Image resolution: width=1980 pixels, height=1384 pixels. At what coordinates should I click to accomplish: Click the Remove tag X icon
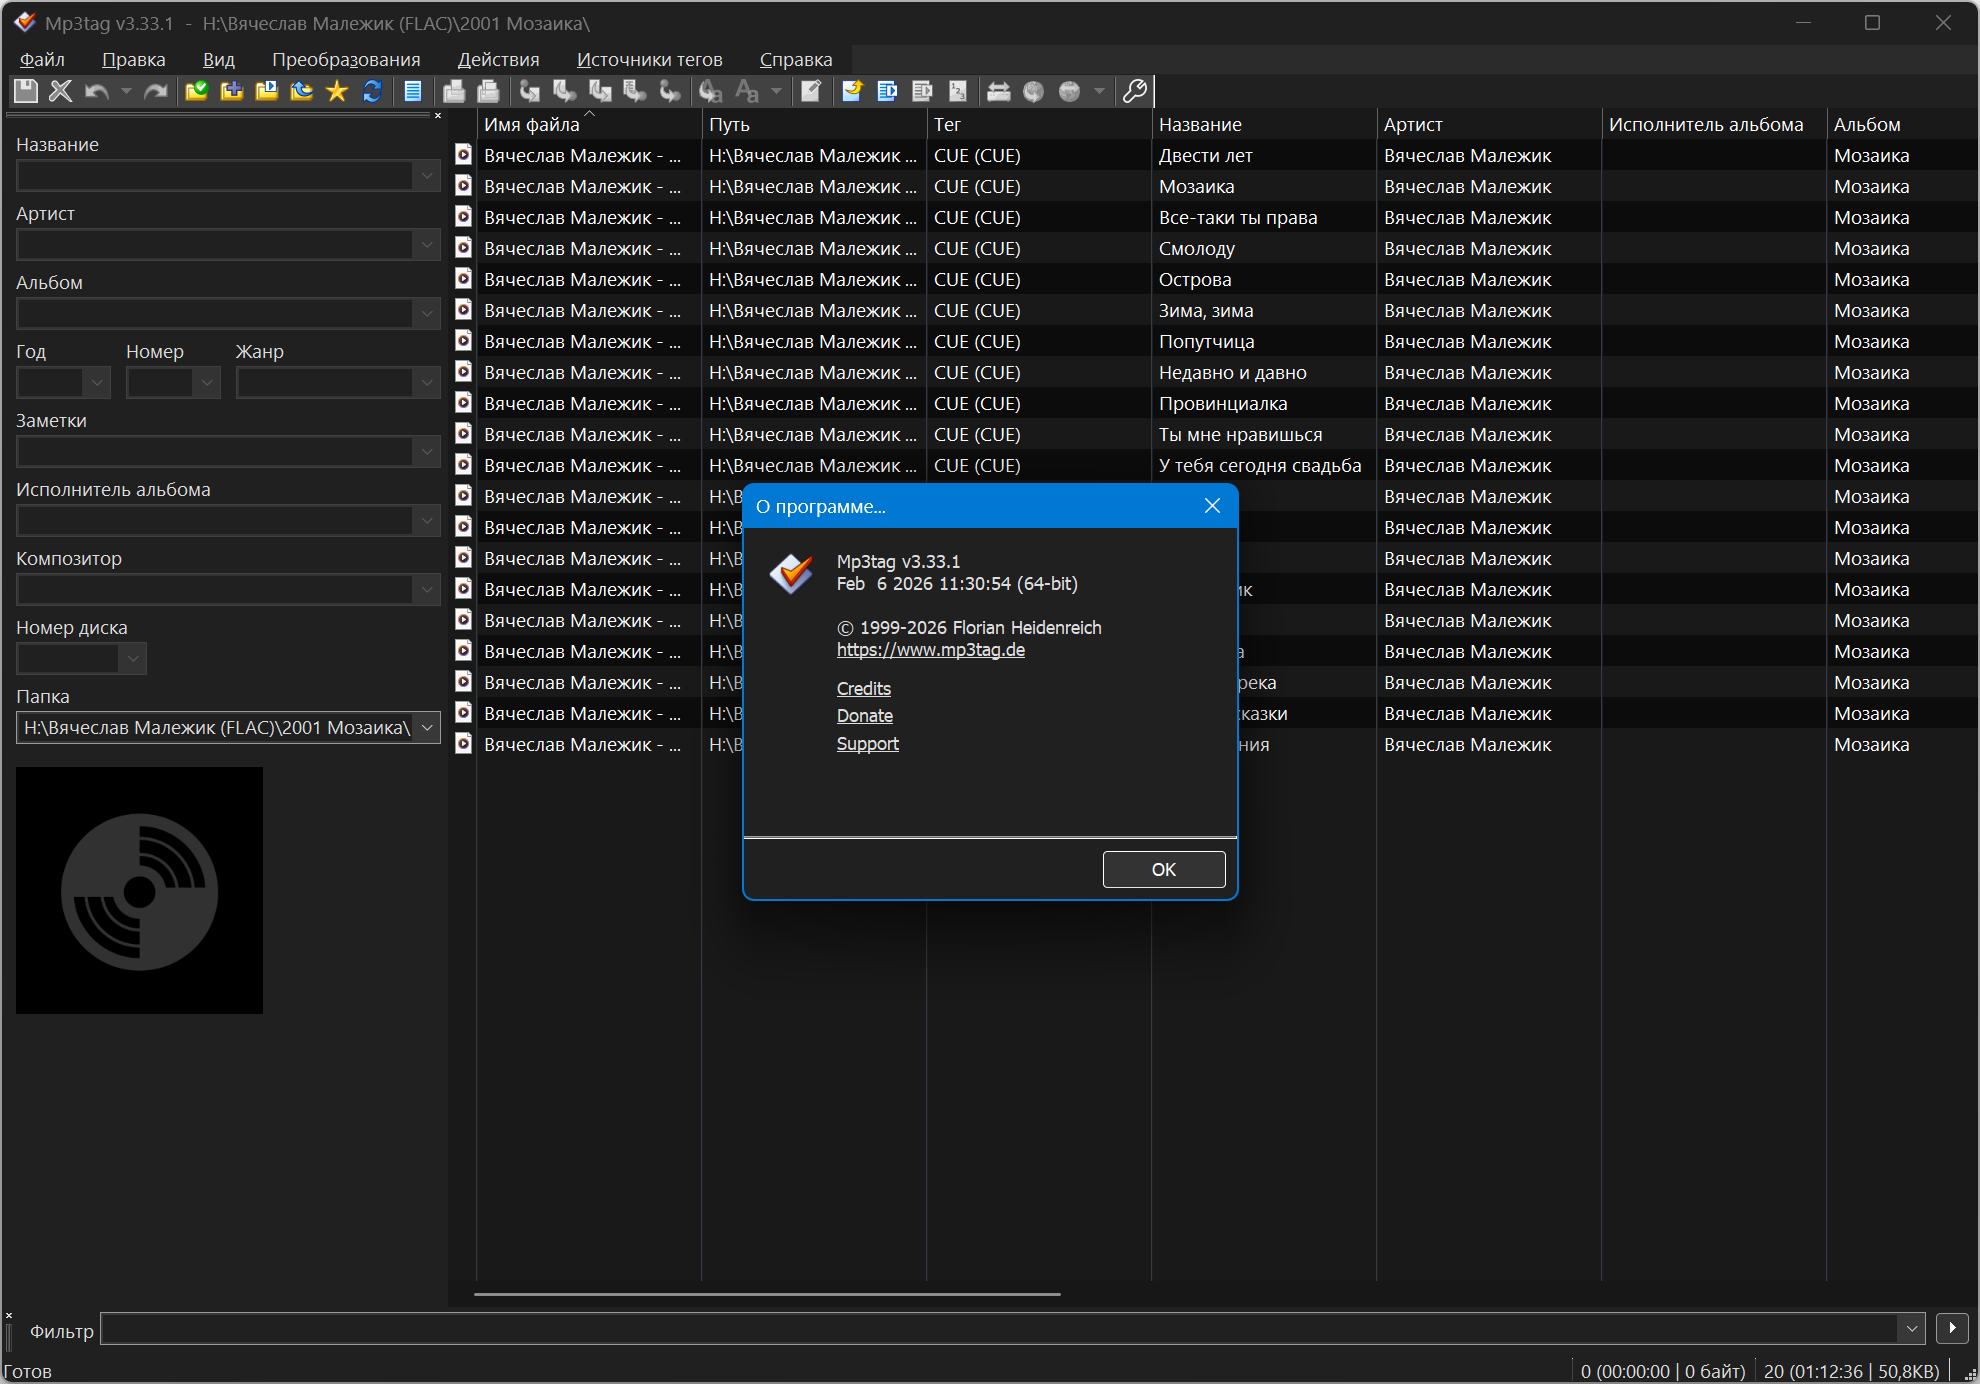pos(60,91)
